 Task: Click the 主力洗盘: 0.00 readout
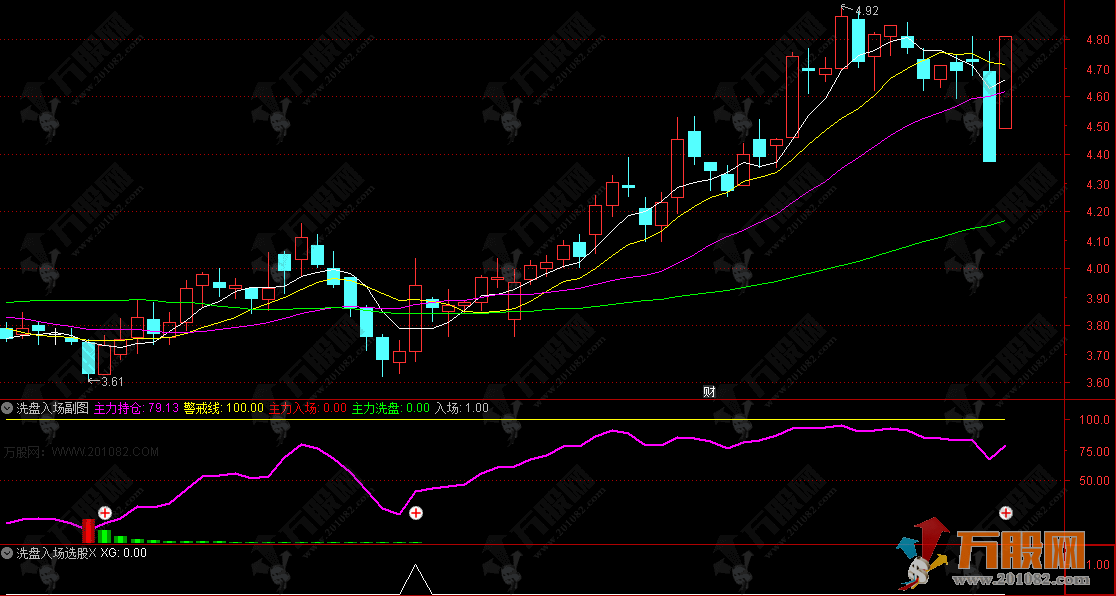pyautogui.click(x=391, y=408)
